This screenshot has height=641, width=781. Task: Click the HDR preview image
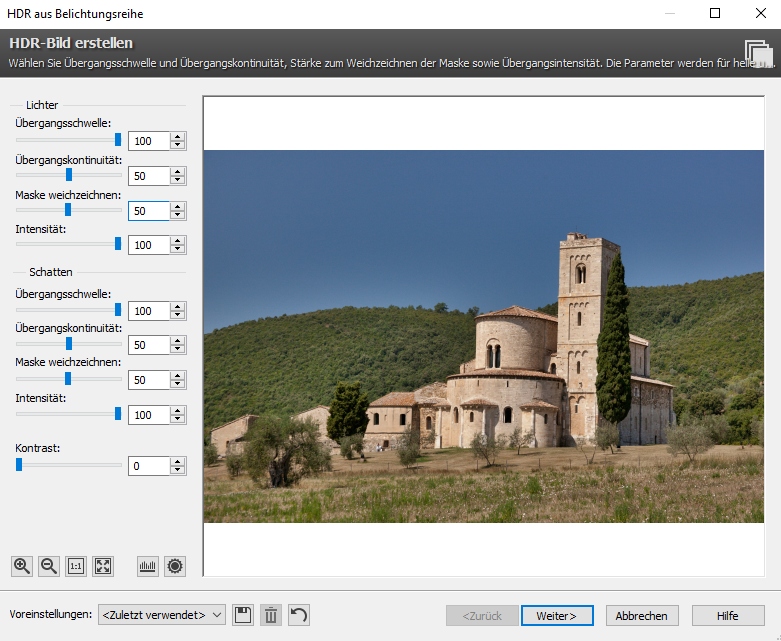click(x=484, y=336)
